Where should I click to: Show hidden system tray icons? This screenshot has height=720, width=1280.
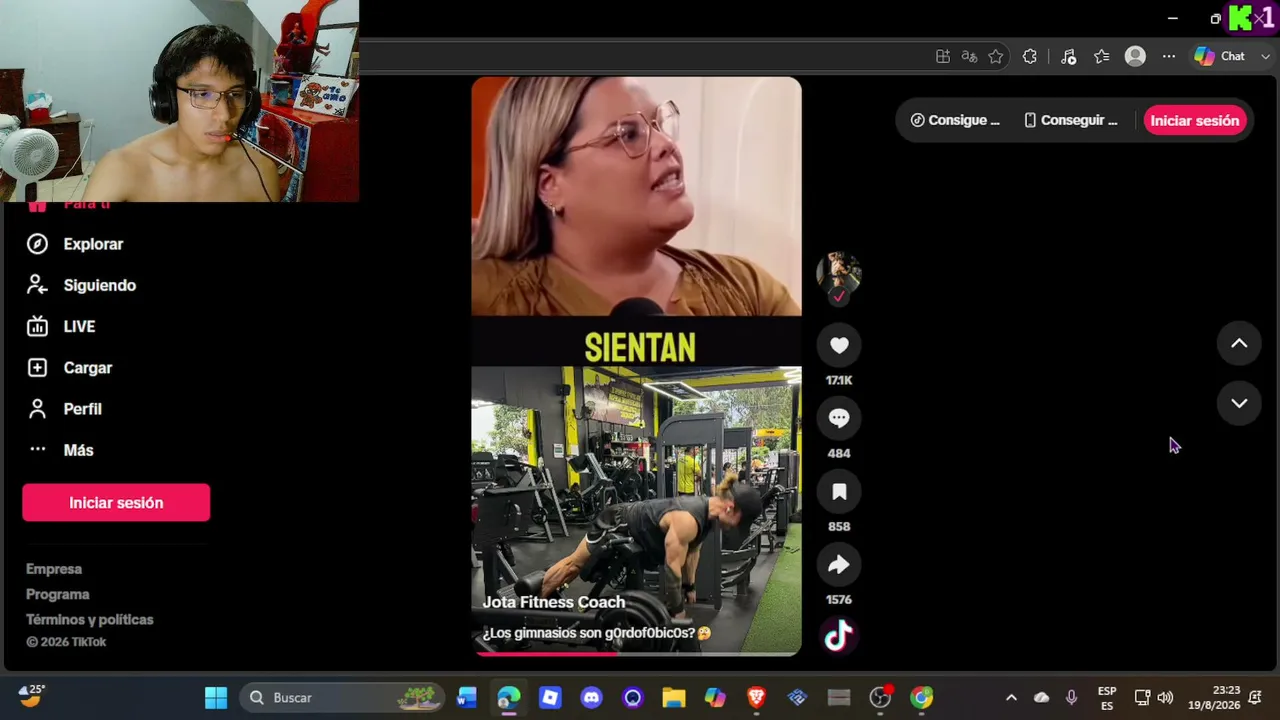click(x=1011, y=698)
